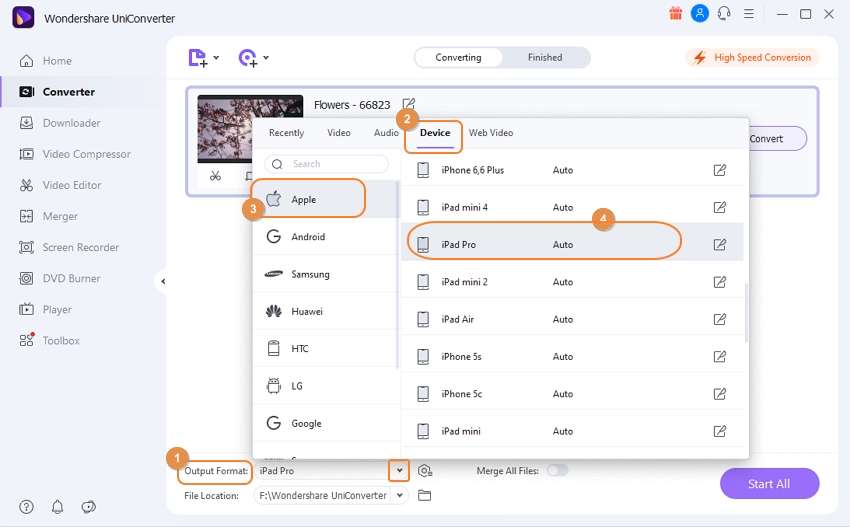Select the Google brand
Image resolution: width=850 pixels, height=527 pixels.
(x=325, y=423)
